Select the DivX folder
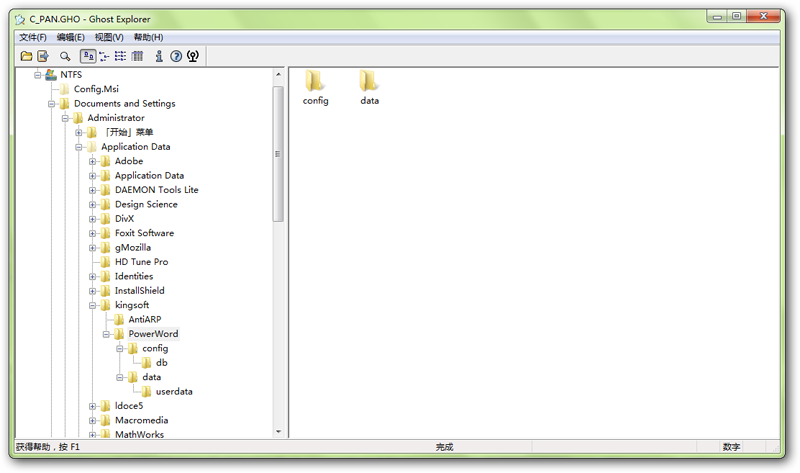800x473 pixels. [124, 219]
